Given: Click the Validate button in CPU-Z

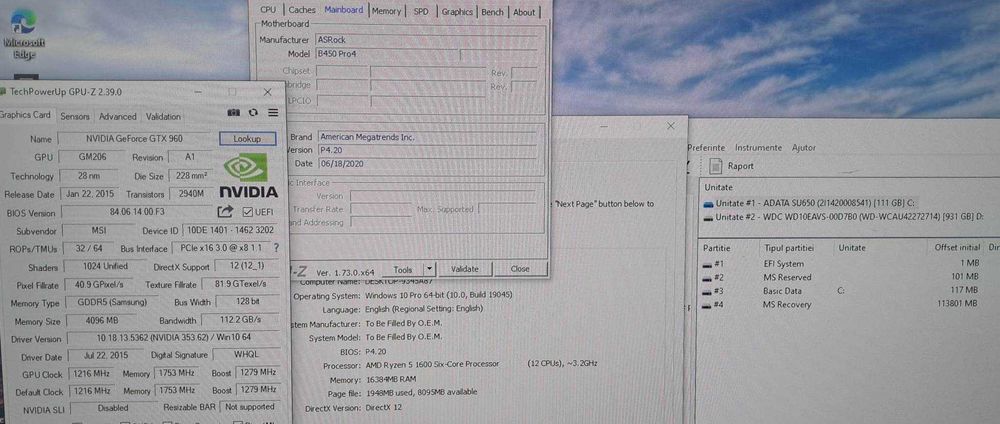Looking at the screenshot, I should point(465,269).
